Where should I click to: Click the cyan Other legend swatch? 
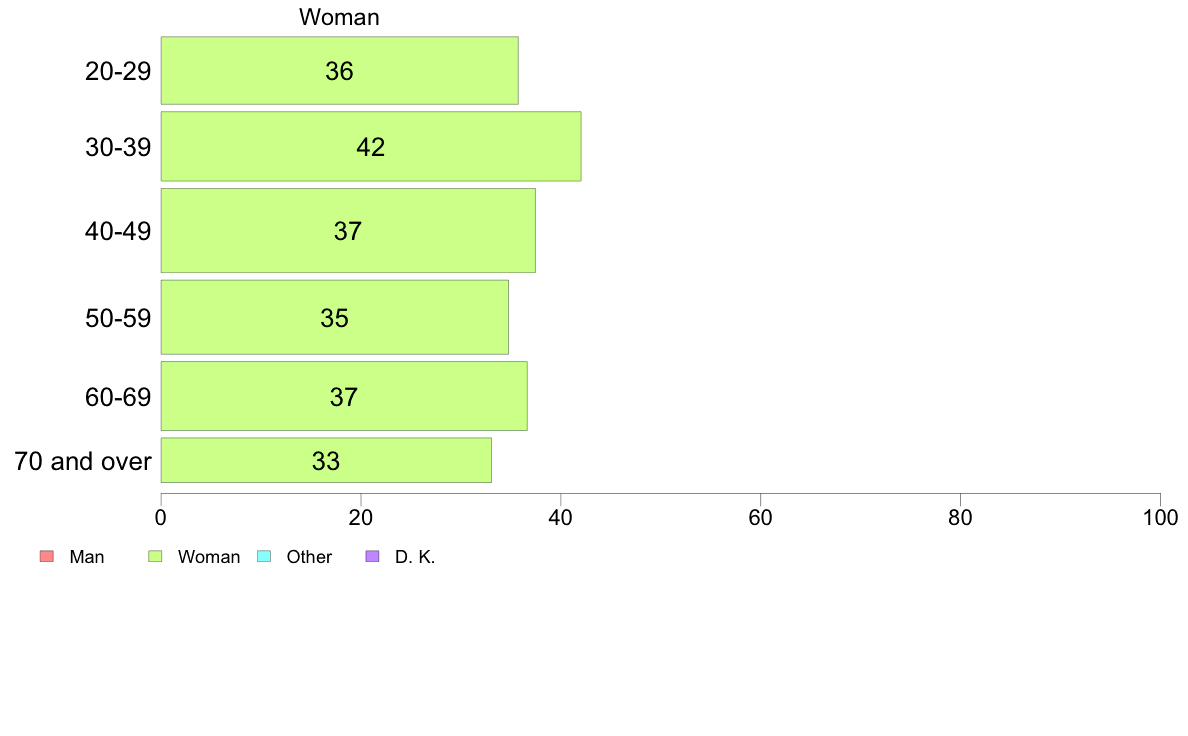pyautogui.click(x=264, y=556)
